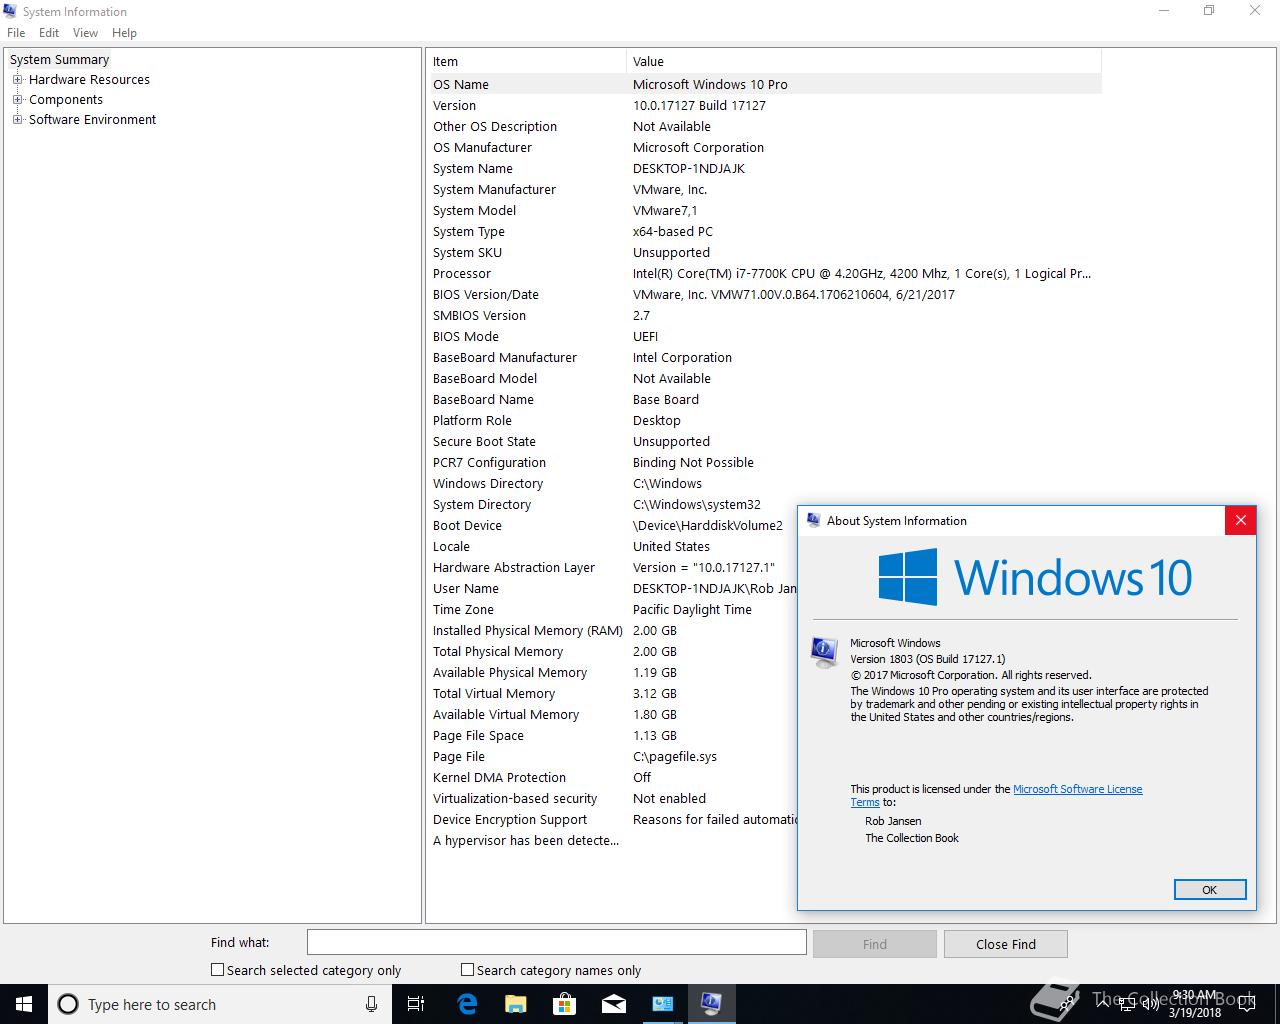Close the About System Information dialog
This screenshot has height=1024, width=1280.
[x=1240, y=520]
